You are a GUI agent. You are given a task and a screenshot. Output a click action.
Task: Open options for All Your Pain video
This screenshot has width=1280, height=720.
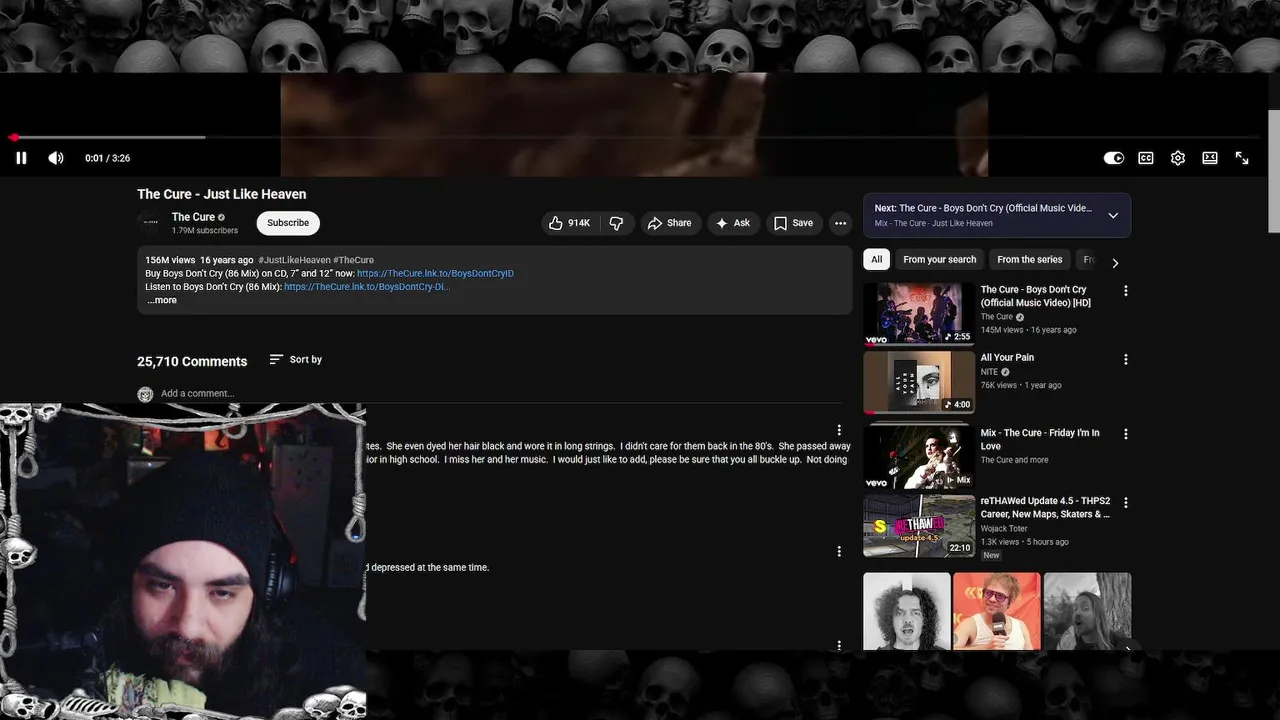[x=1125, y=359]
